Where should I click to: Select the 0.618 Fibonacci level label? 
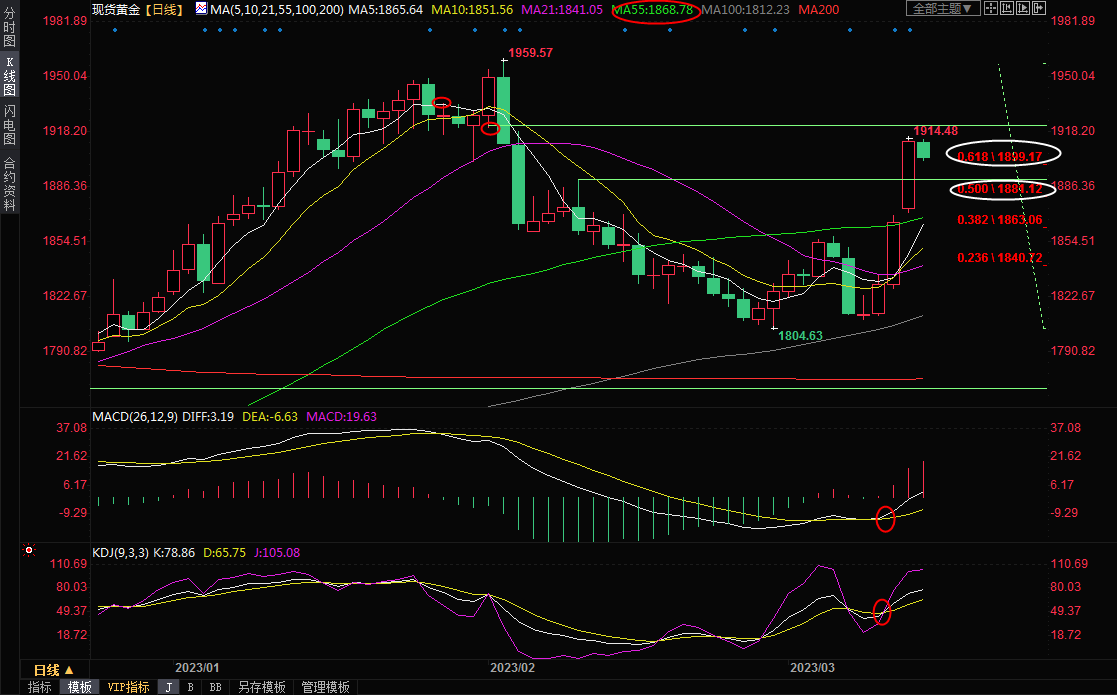(x=999, y=157)
